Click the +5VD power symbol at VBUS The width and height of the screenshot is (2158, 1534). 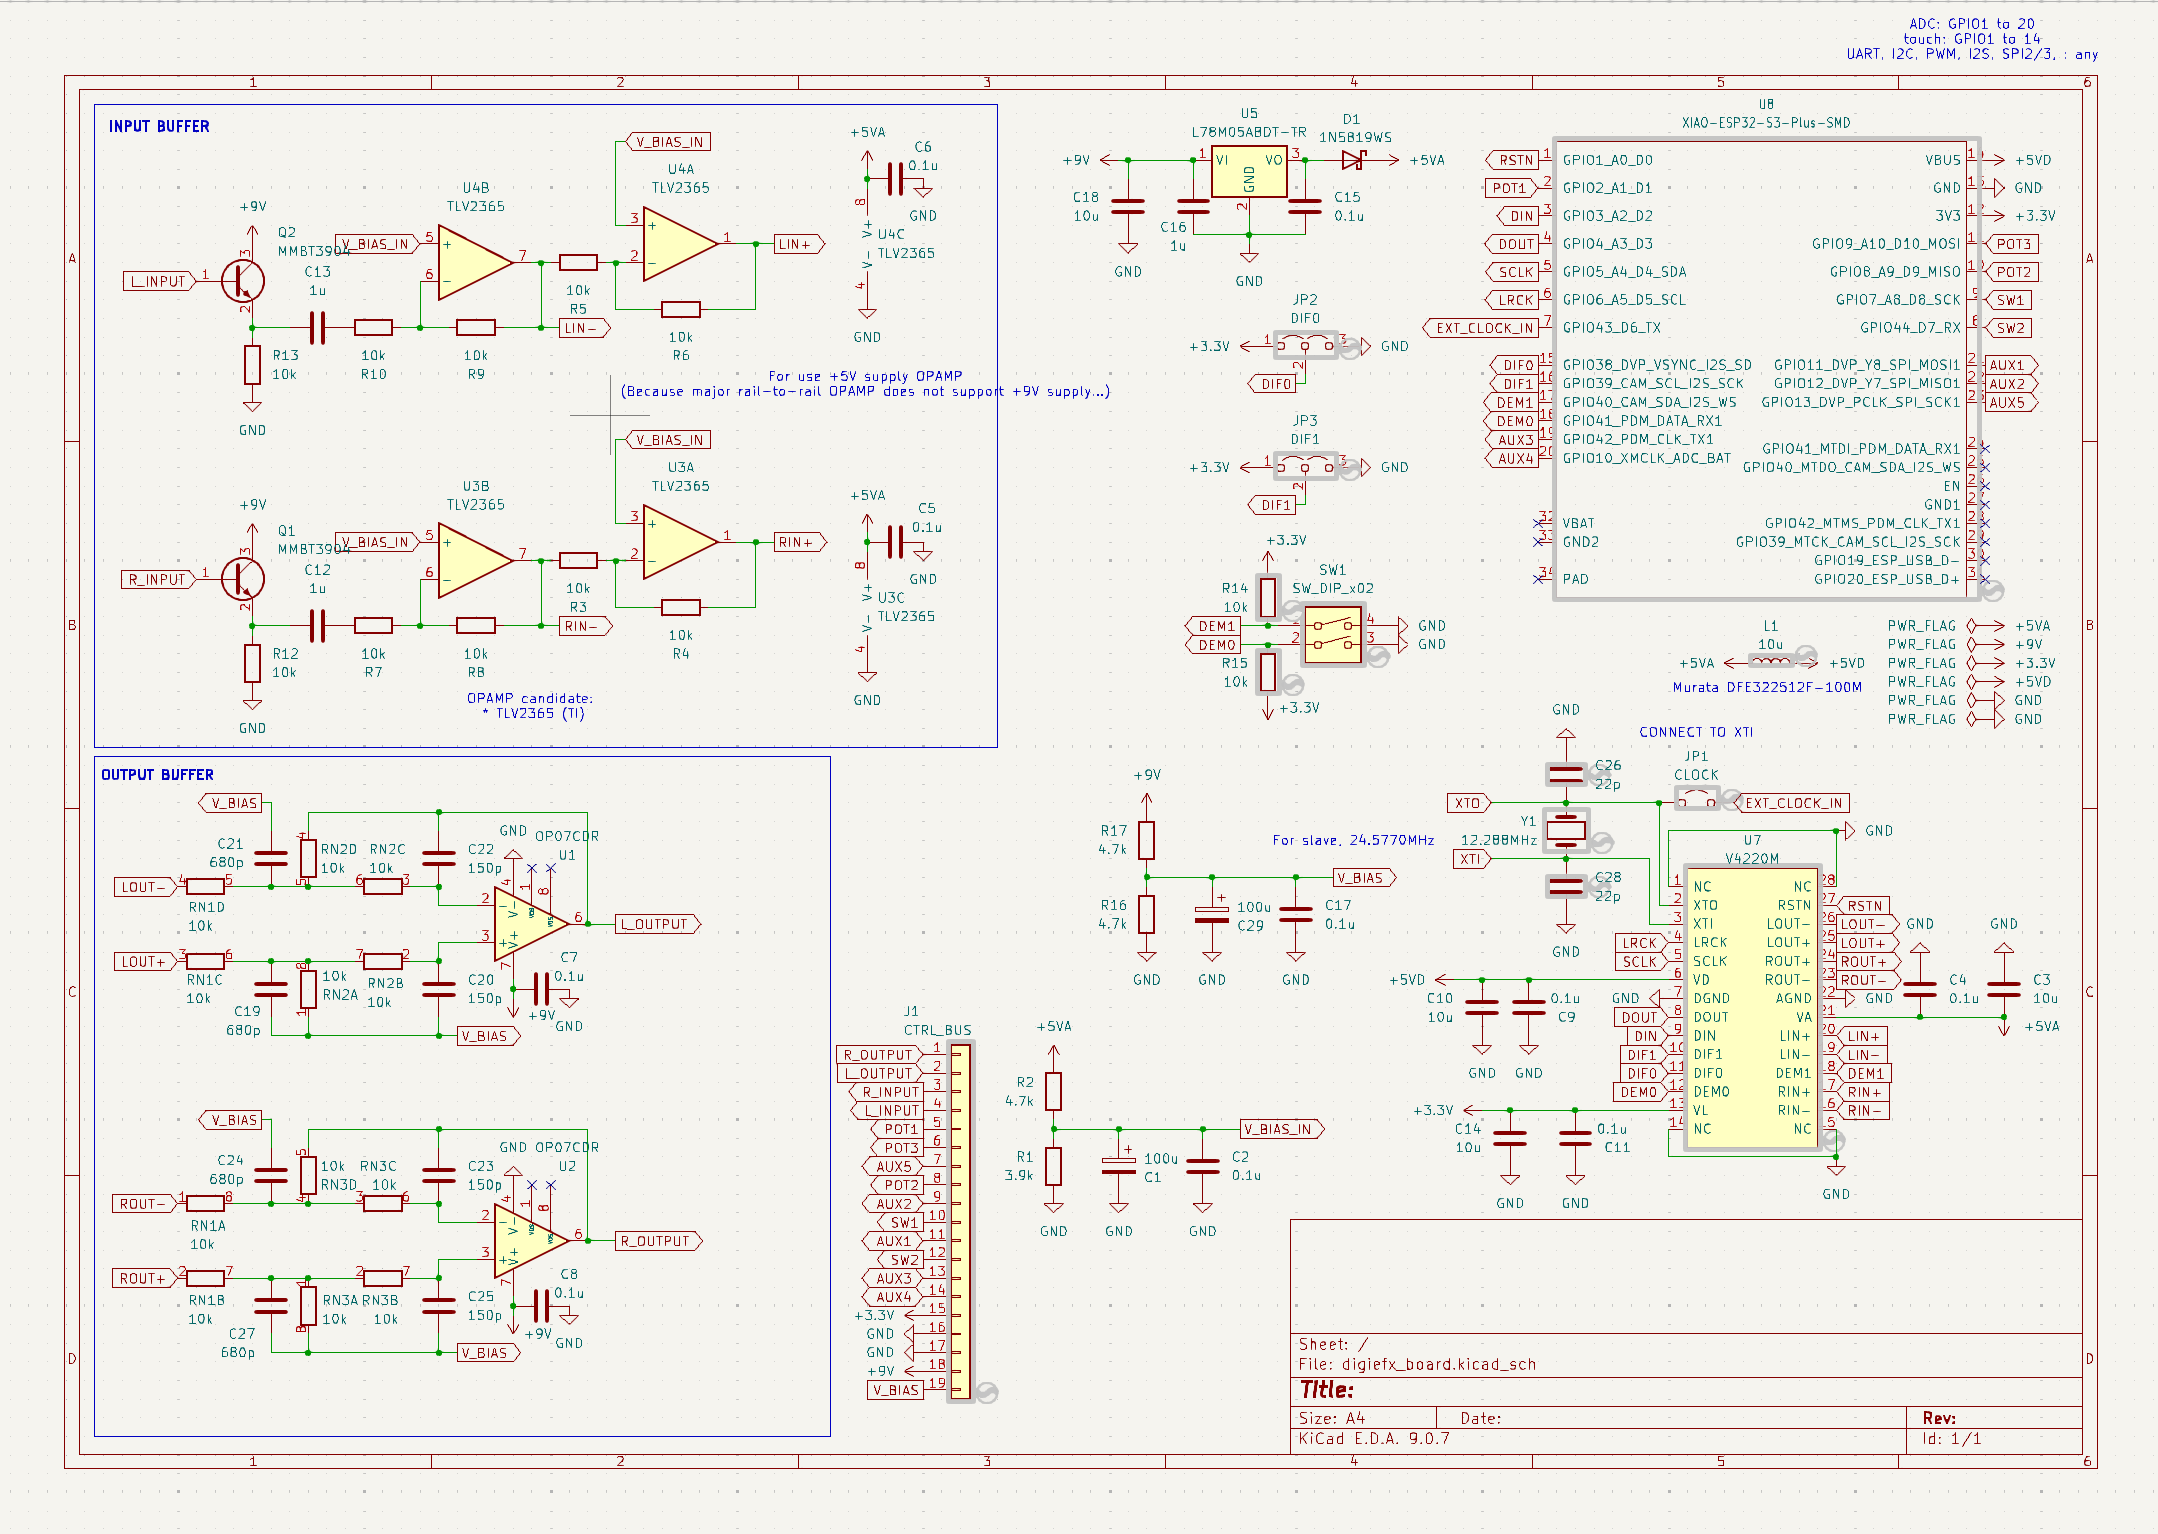pos(2020,160)
